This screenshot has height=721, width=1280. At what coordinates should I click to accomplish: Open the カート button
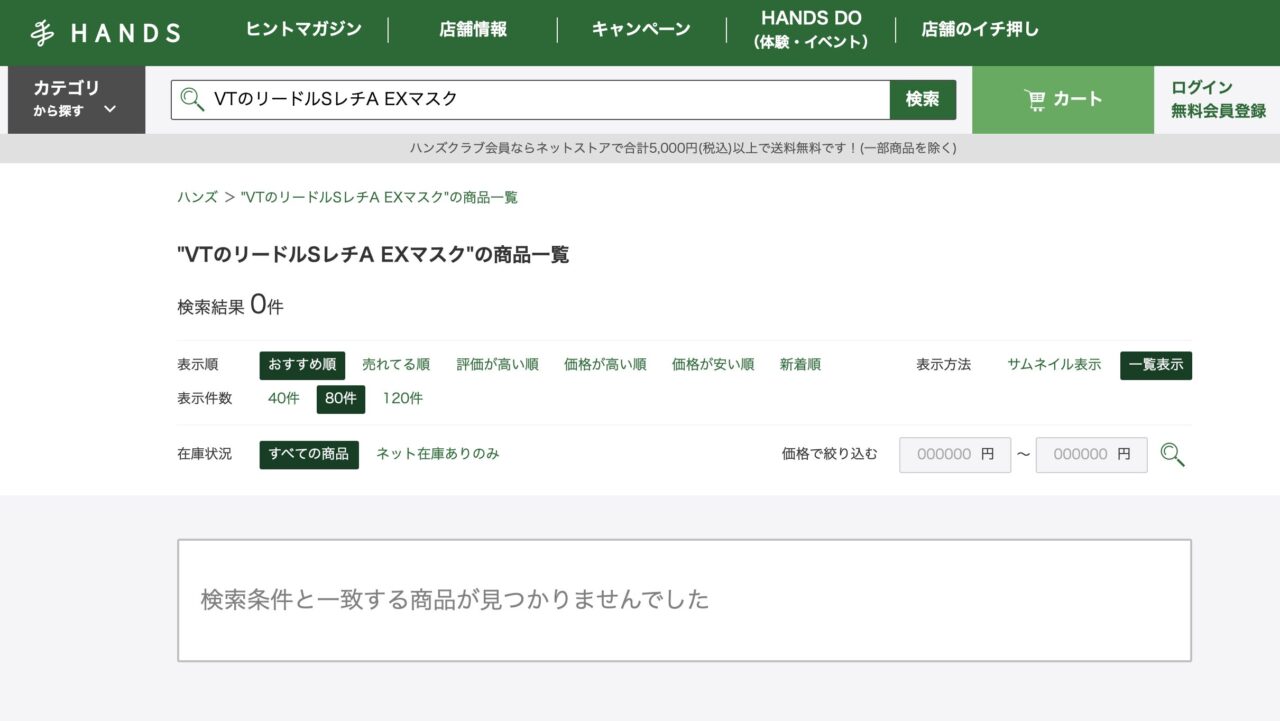[1063, 99]
